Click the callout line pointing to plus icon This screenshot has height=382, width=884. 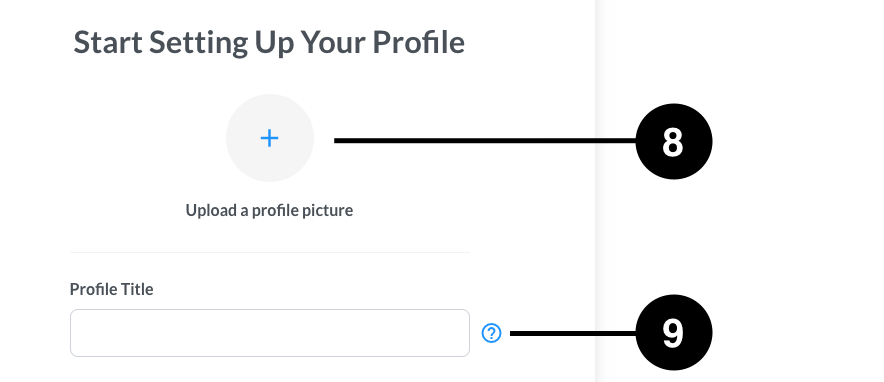pyautogui.click(x=485, y=140)
